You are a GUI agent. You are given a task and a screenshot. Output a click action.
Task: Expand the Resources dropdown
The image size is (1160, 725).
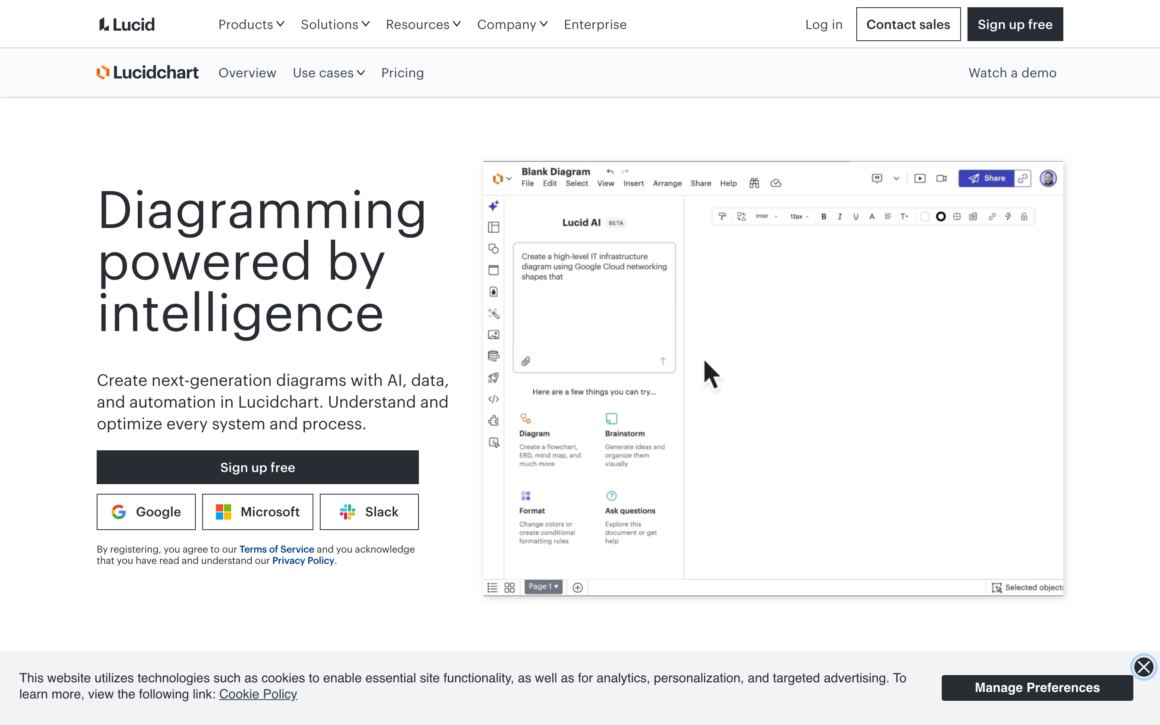tap(423, 24)
